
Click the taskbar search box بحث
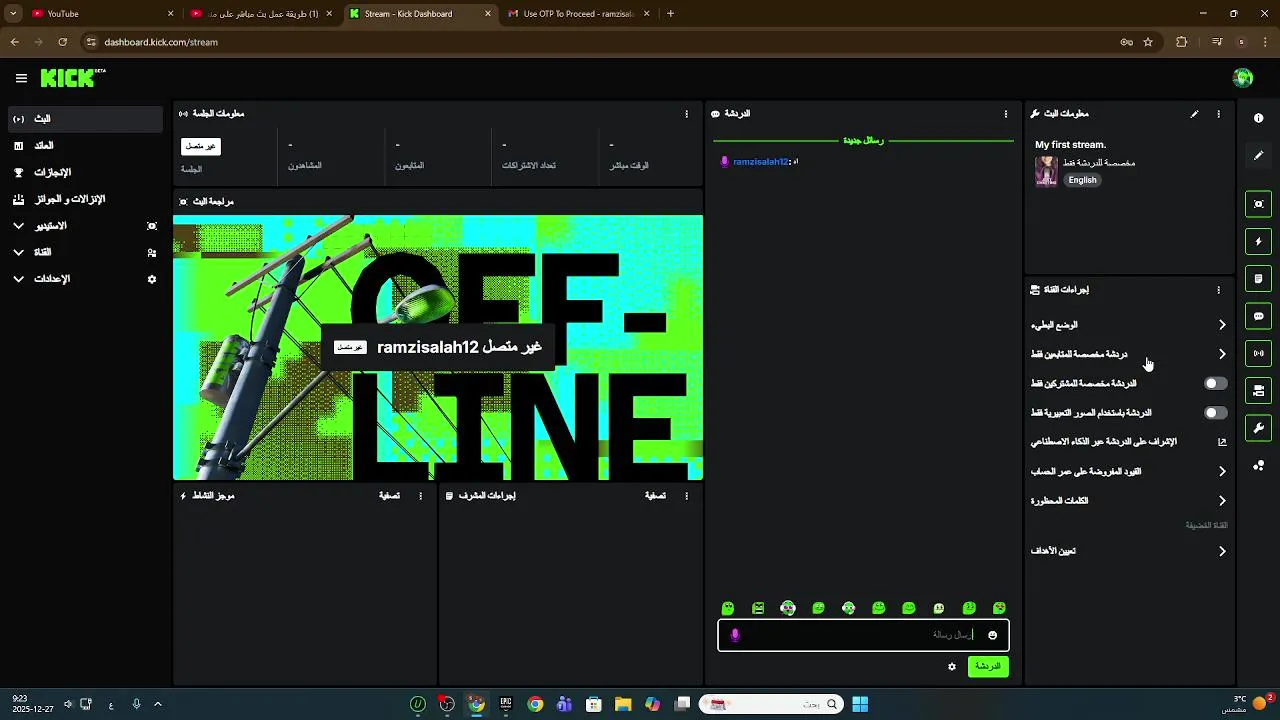click(x=770, y=704)
